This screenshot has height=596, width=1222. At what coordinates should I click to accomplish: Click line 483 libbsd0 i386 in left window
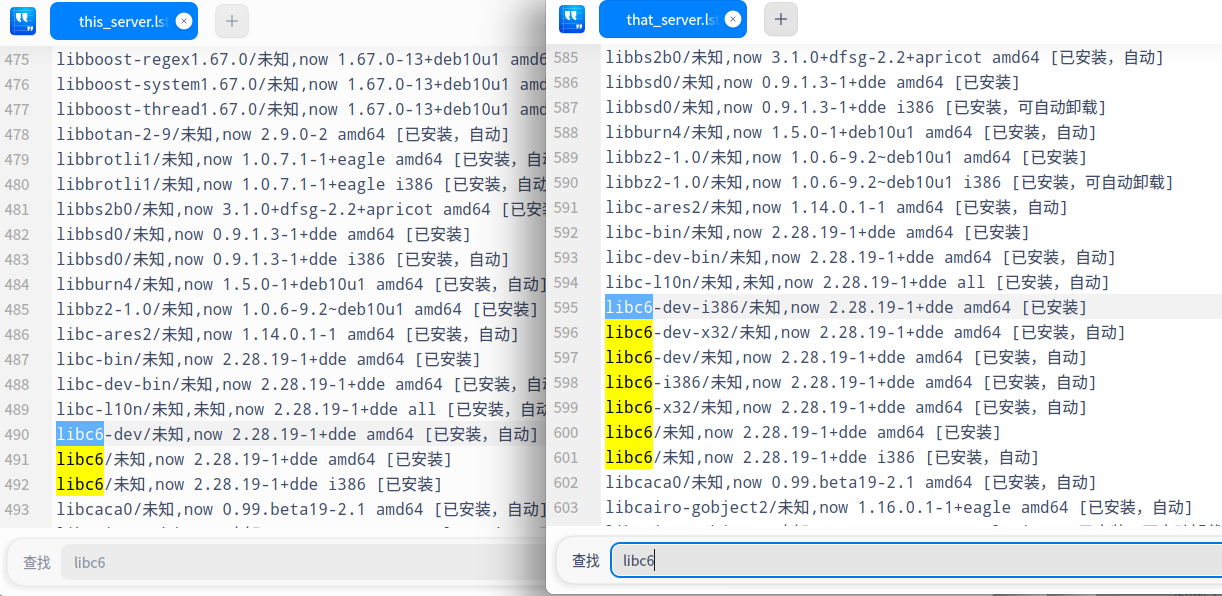click(x=283, y=259)
